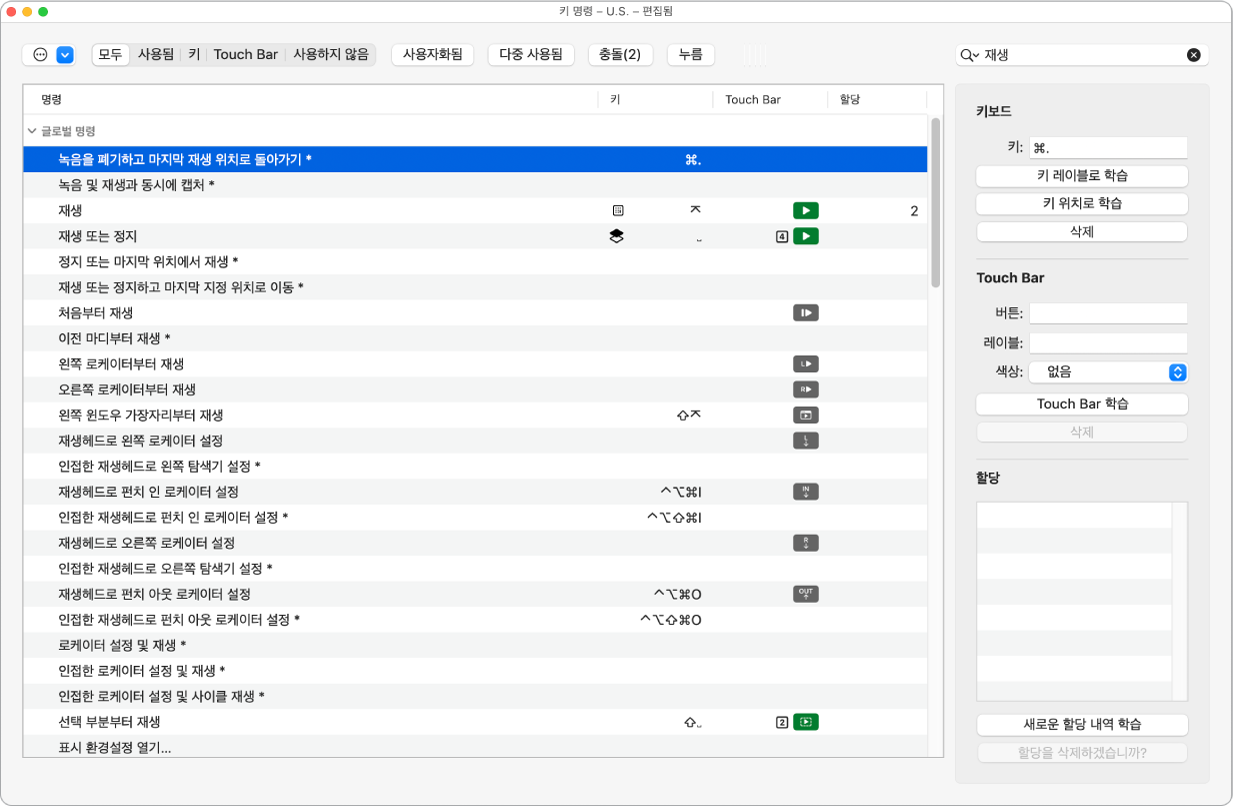Click the R-play icon for 오른쪽 로케이터부터 재생
The width and height of the screenshot is (1234, 806).
806,389
